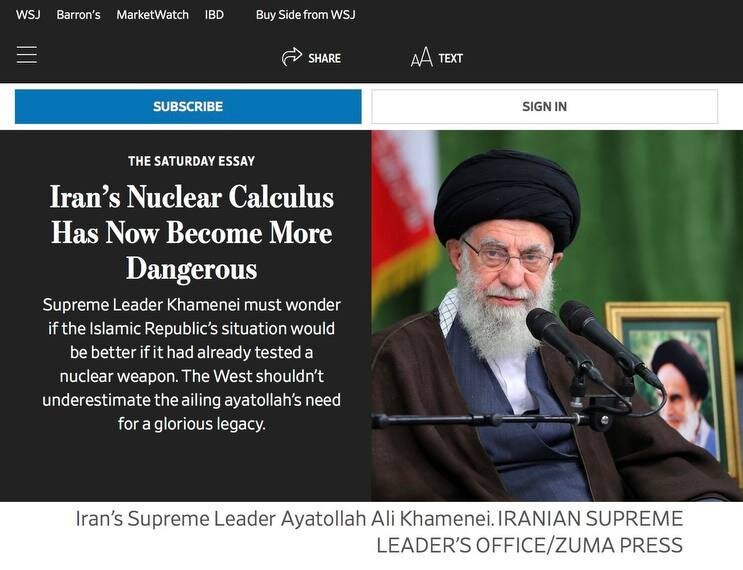The width and height of the screenshot is (743, 570).
Task: Click THE SATURDAY ESSAY section label
Action: click(191, 161)
